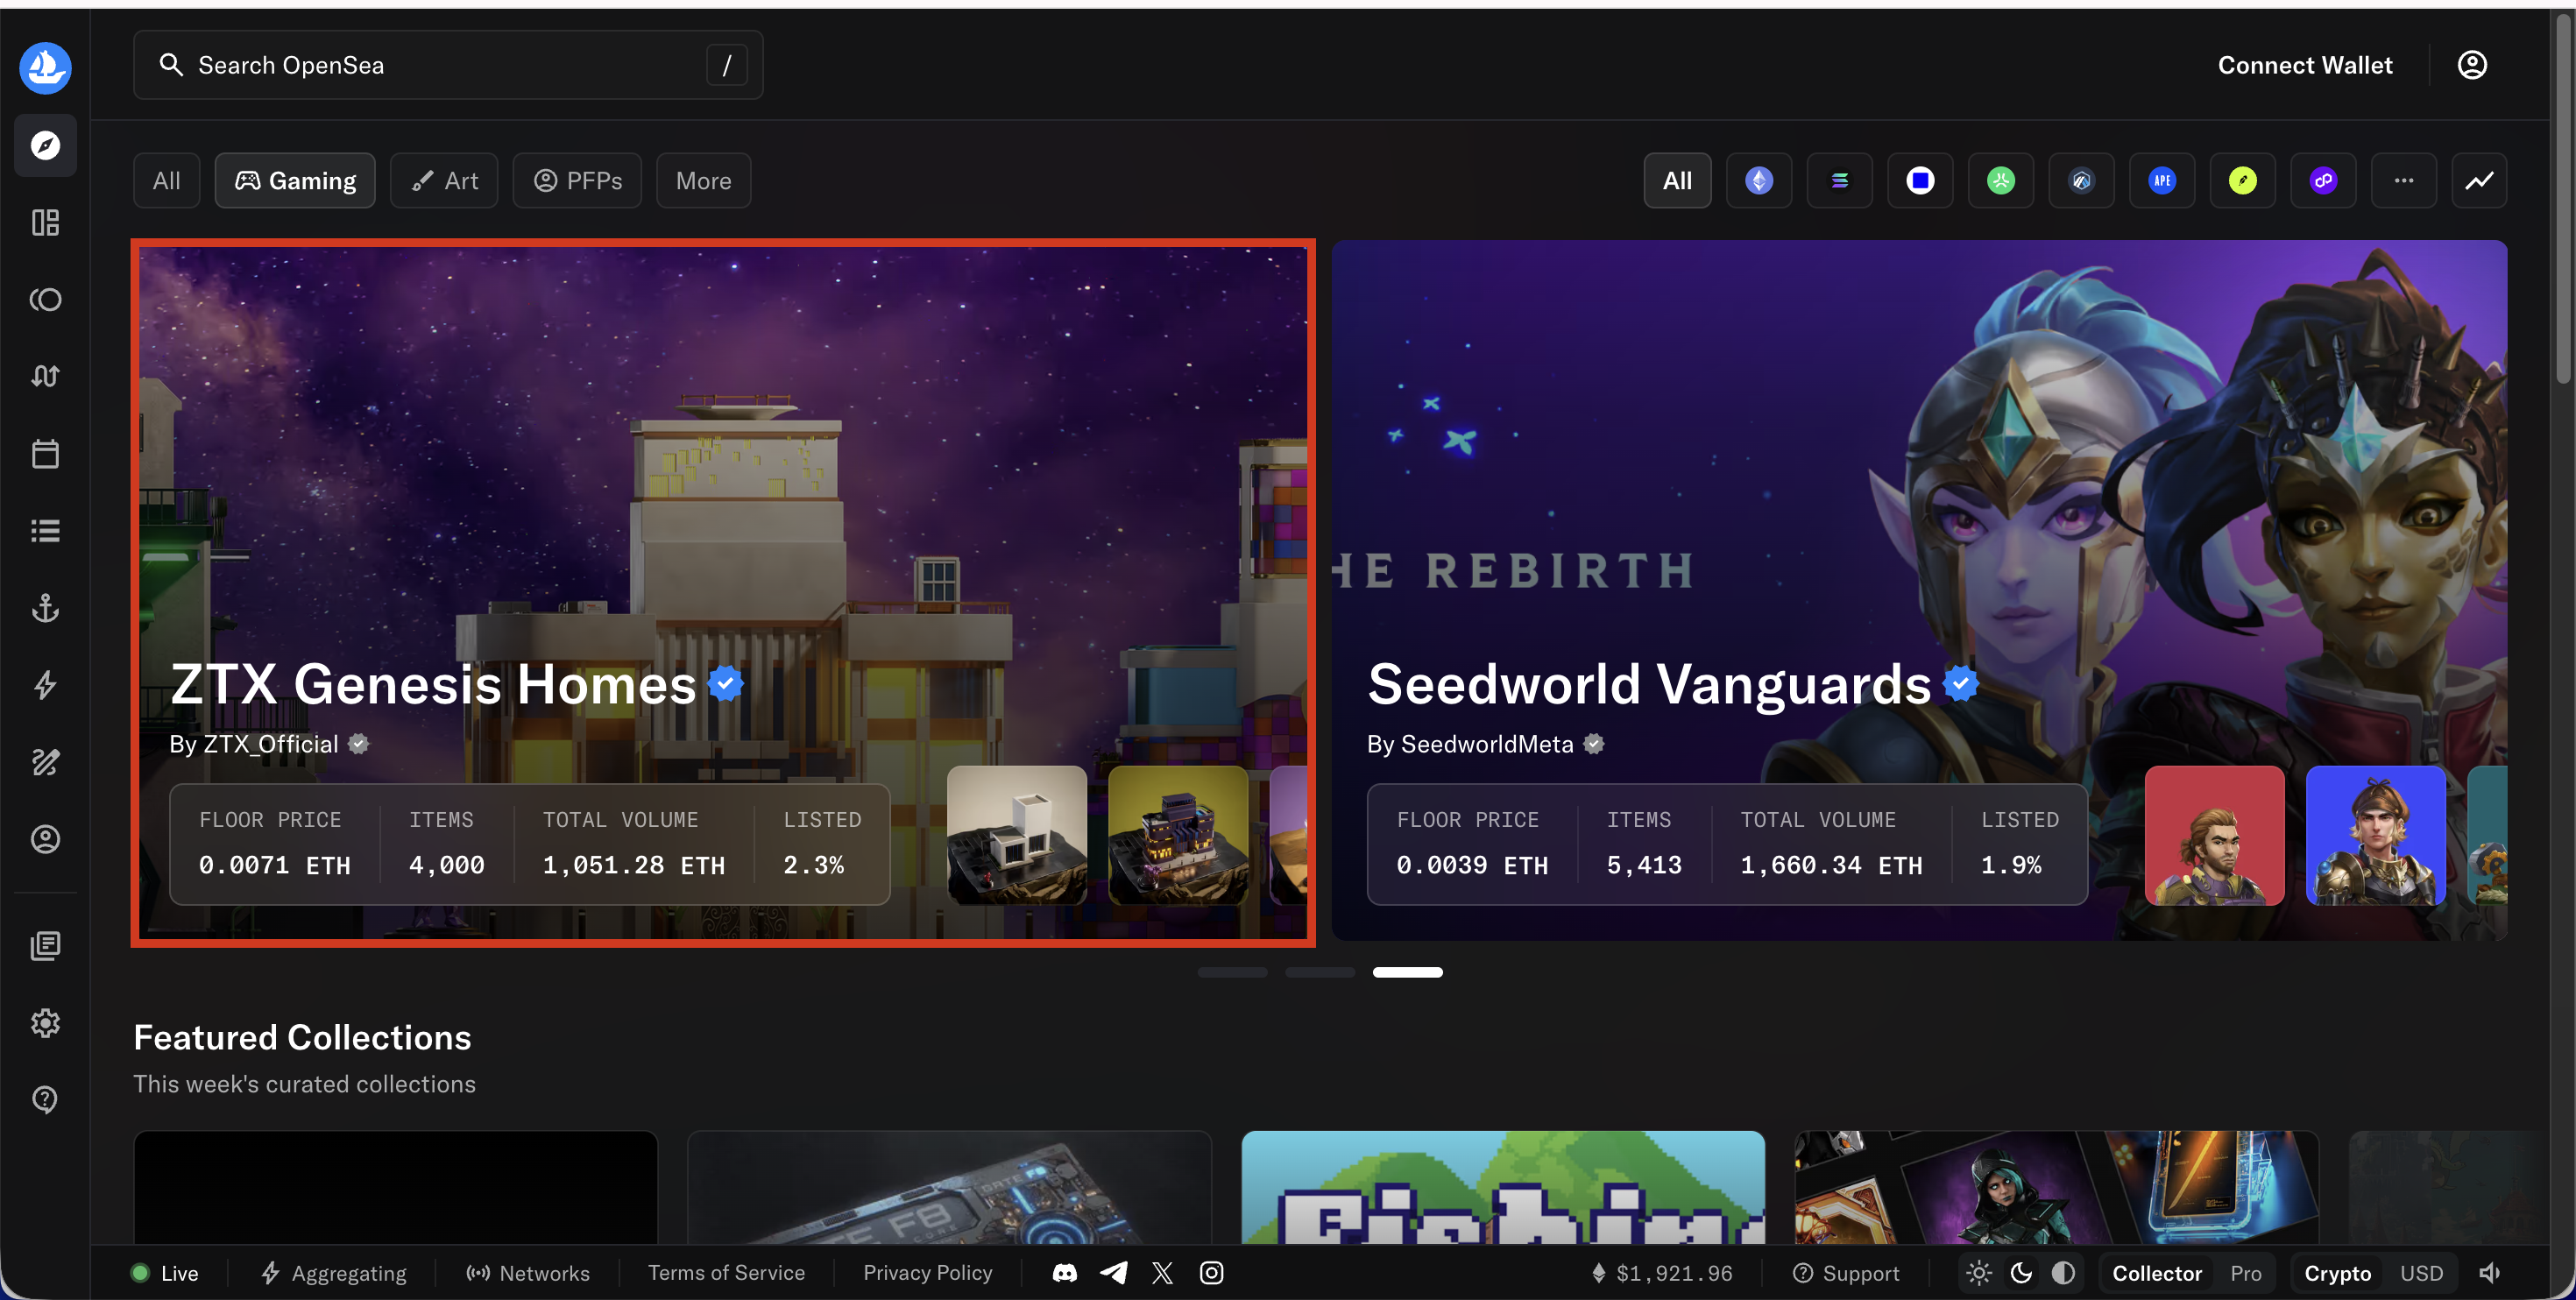
Task: Expand the More categories dropdown
Action: [x=703, y=180]
